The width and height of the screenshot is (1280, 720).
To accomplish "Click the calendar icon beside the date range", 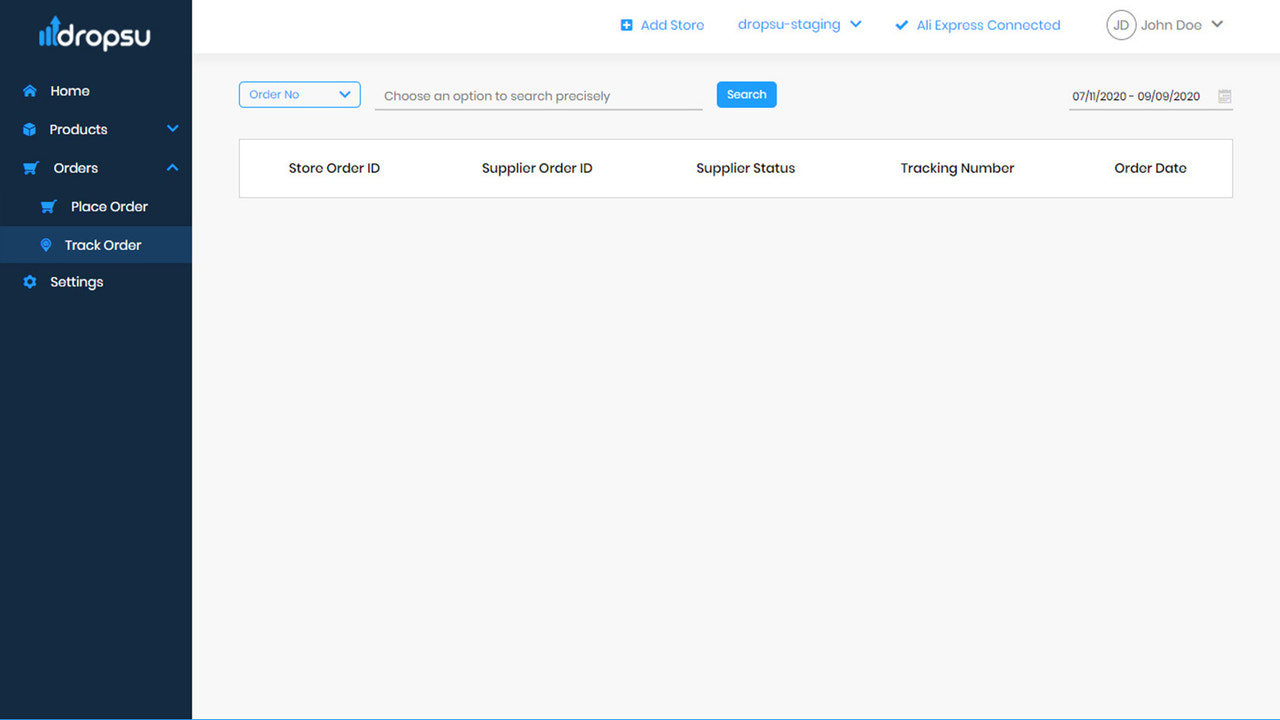I will pyautogui.click(x=1224, y=97).
